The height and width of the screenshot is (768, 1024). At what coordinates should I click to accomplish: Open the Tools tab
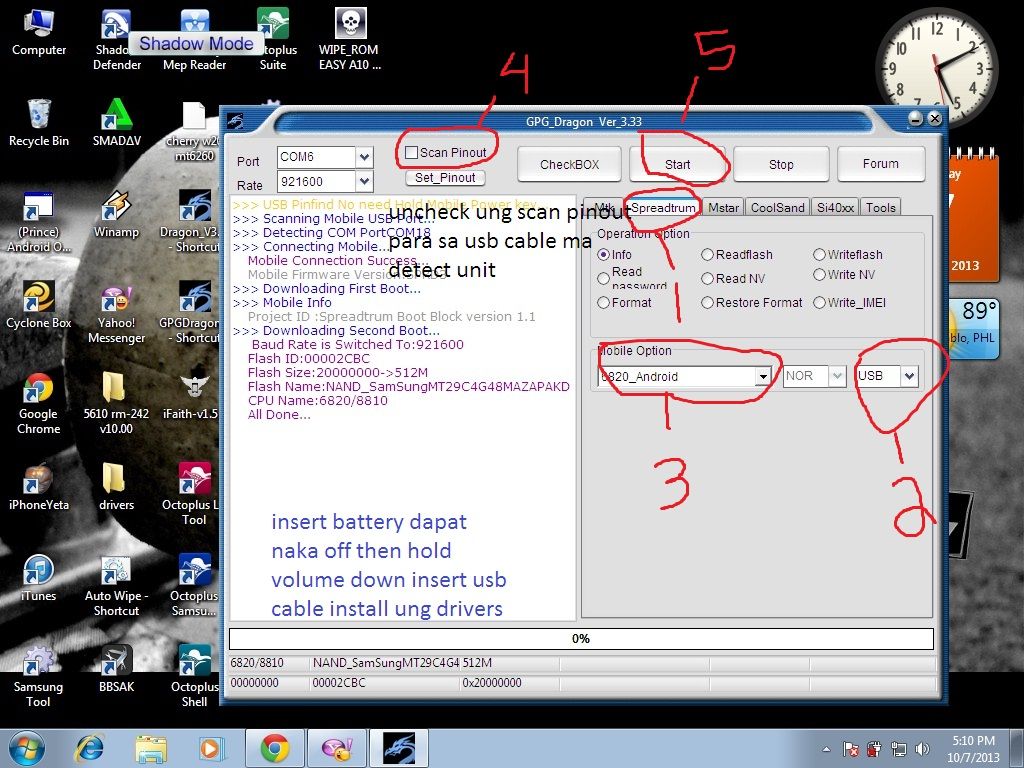coord(880,208)
